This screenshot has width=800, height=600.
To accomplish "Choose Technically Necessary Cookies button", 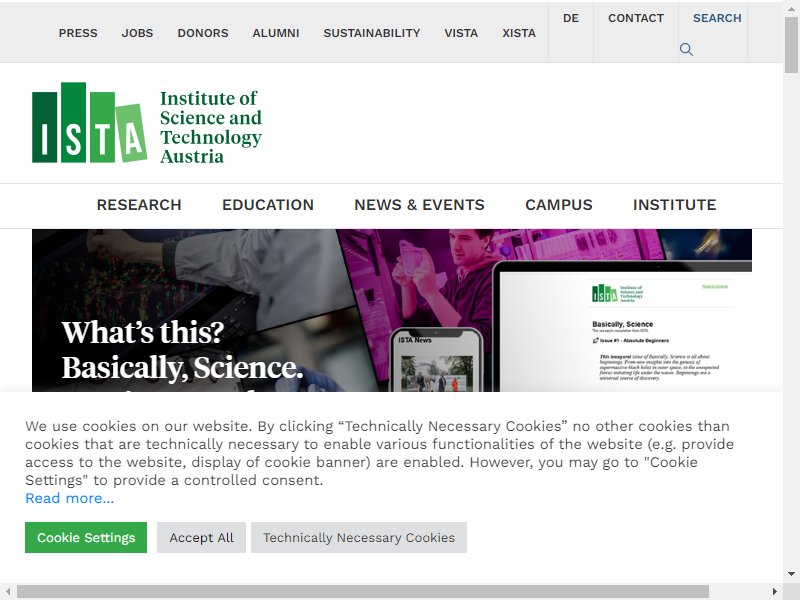I will click(x=359, y=537).
